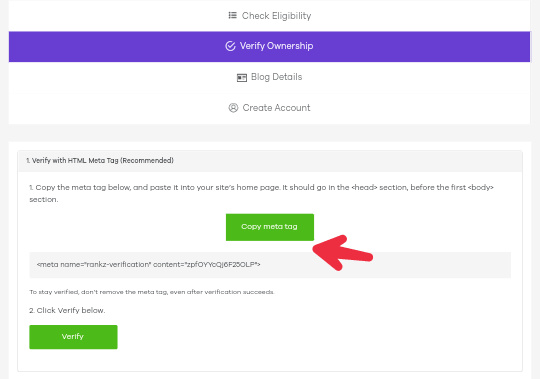Click the red arrow annotation
The width and height of the screenshot is (540, 379).
(x=343, y=253)
